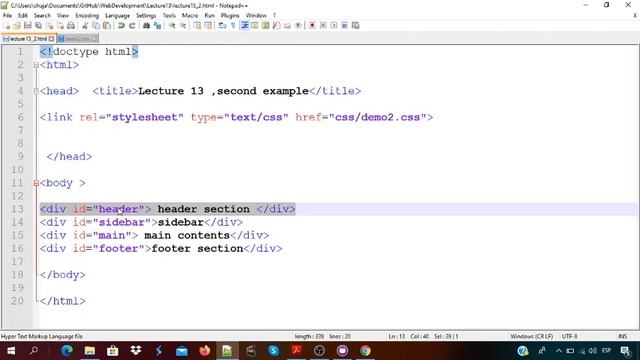640x360 pixels.
Task: Open the User Defined Language icon
Action: pos(255,26)
